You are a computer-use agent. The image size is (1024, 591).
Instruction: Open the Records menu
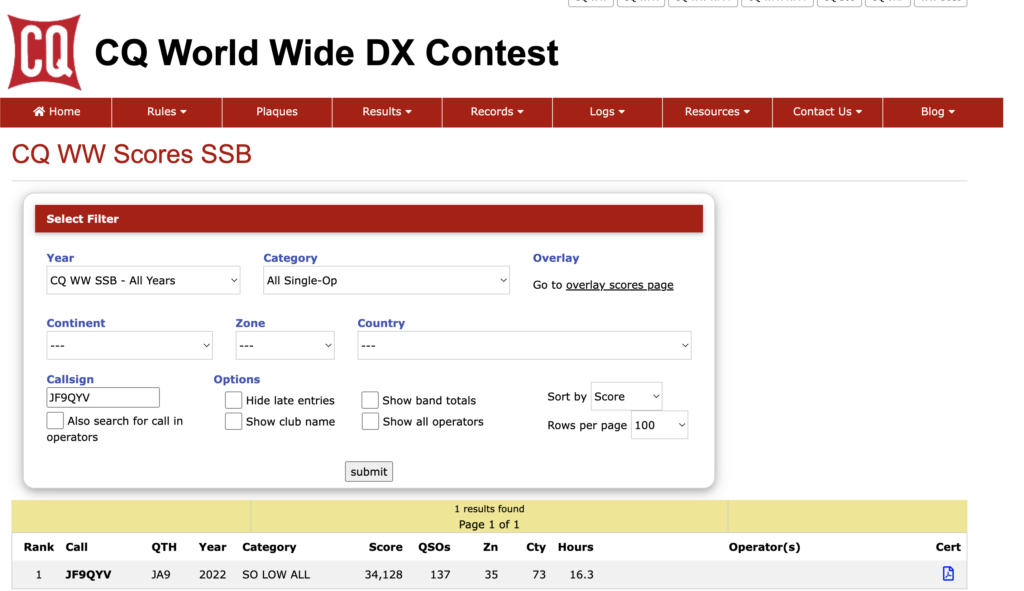497,112
